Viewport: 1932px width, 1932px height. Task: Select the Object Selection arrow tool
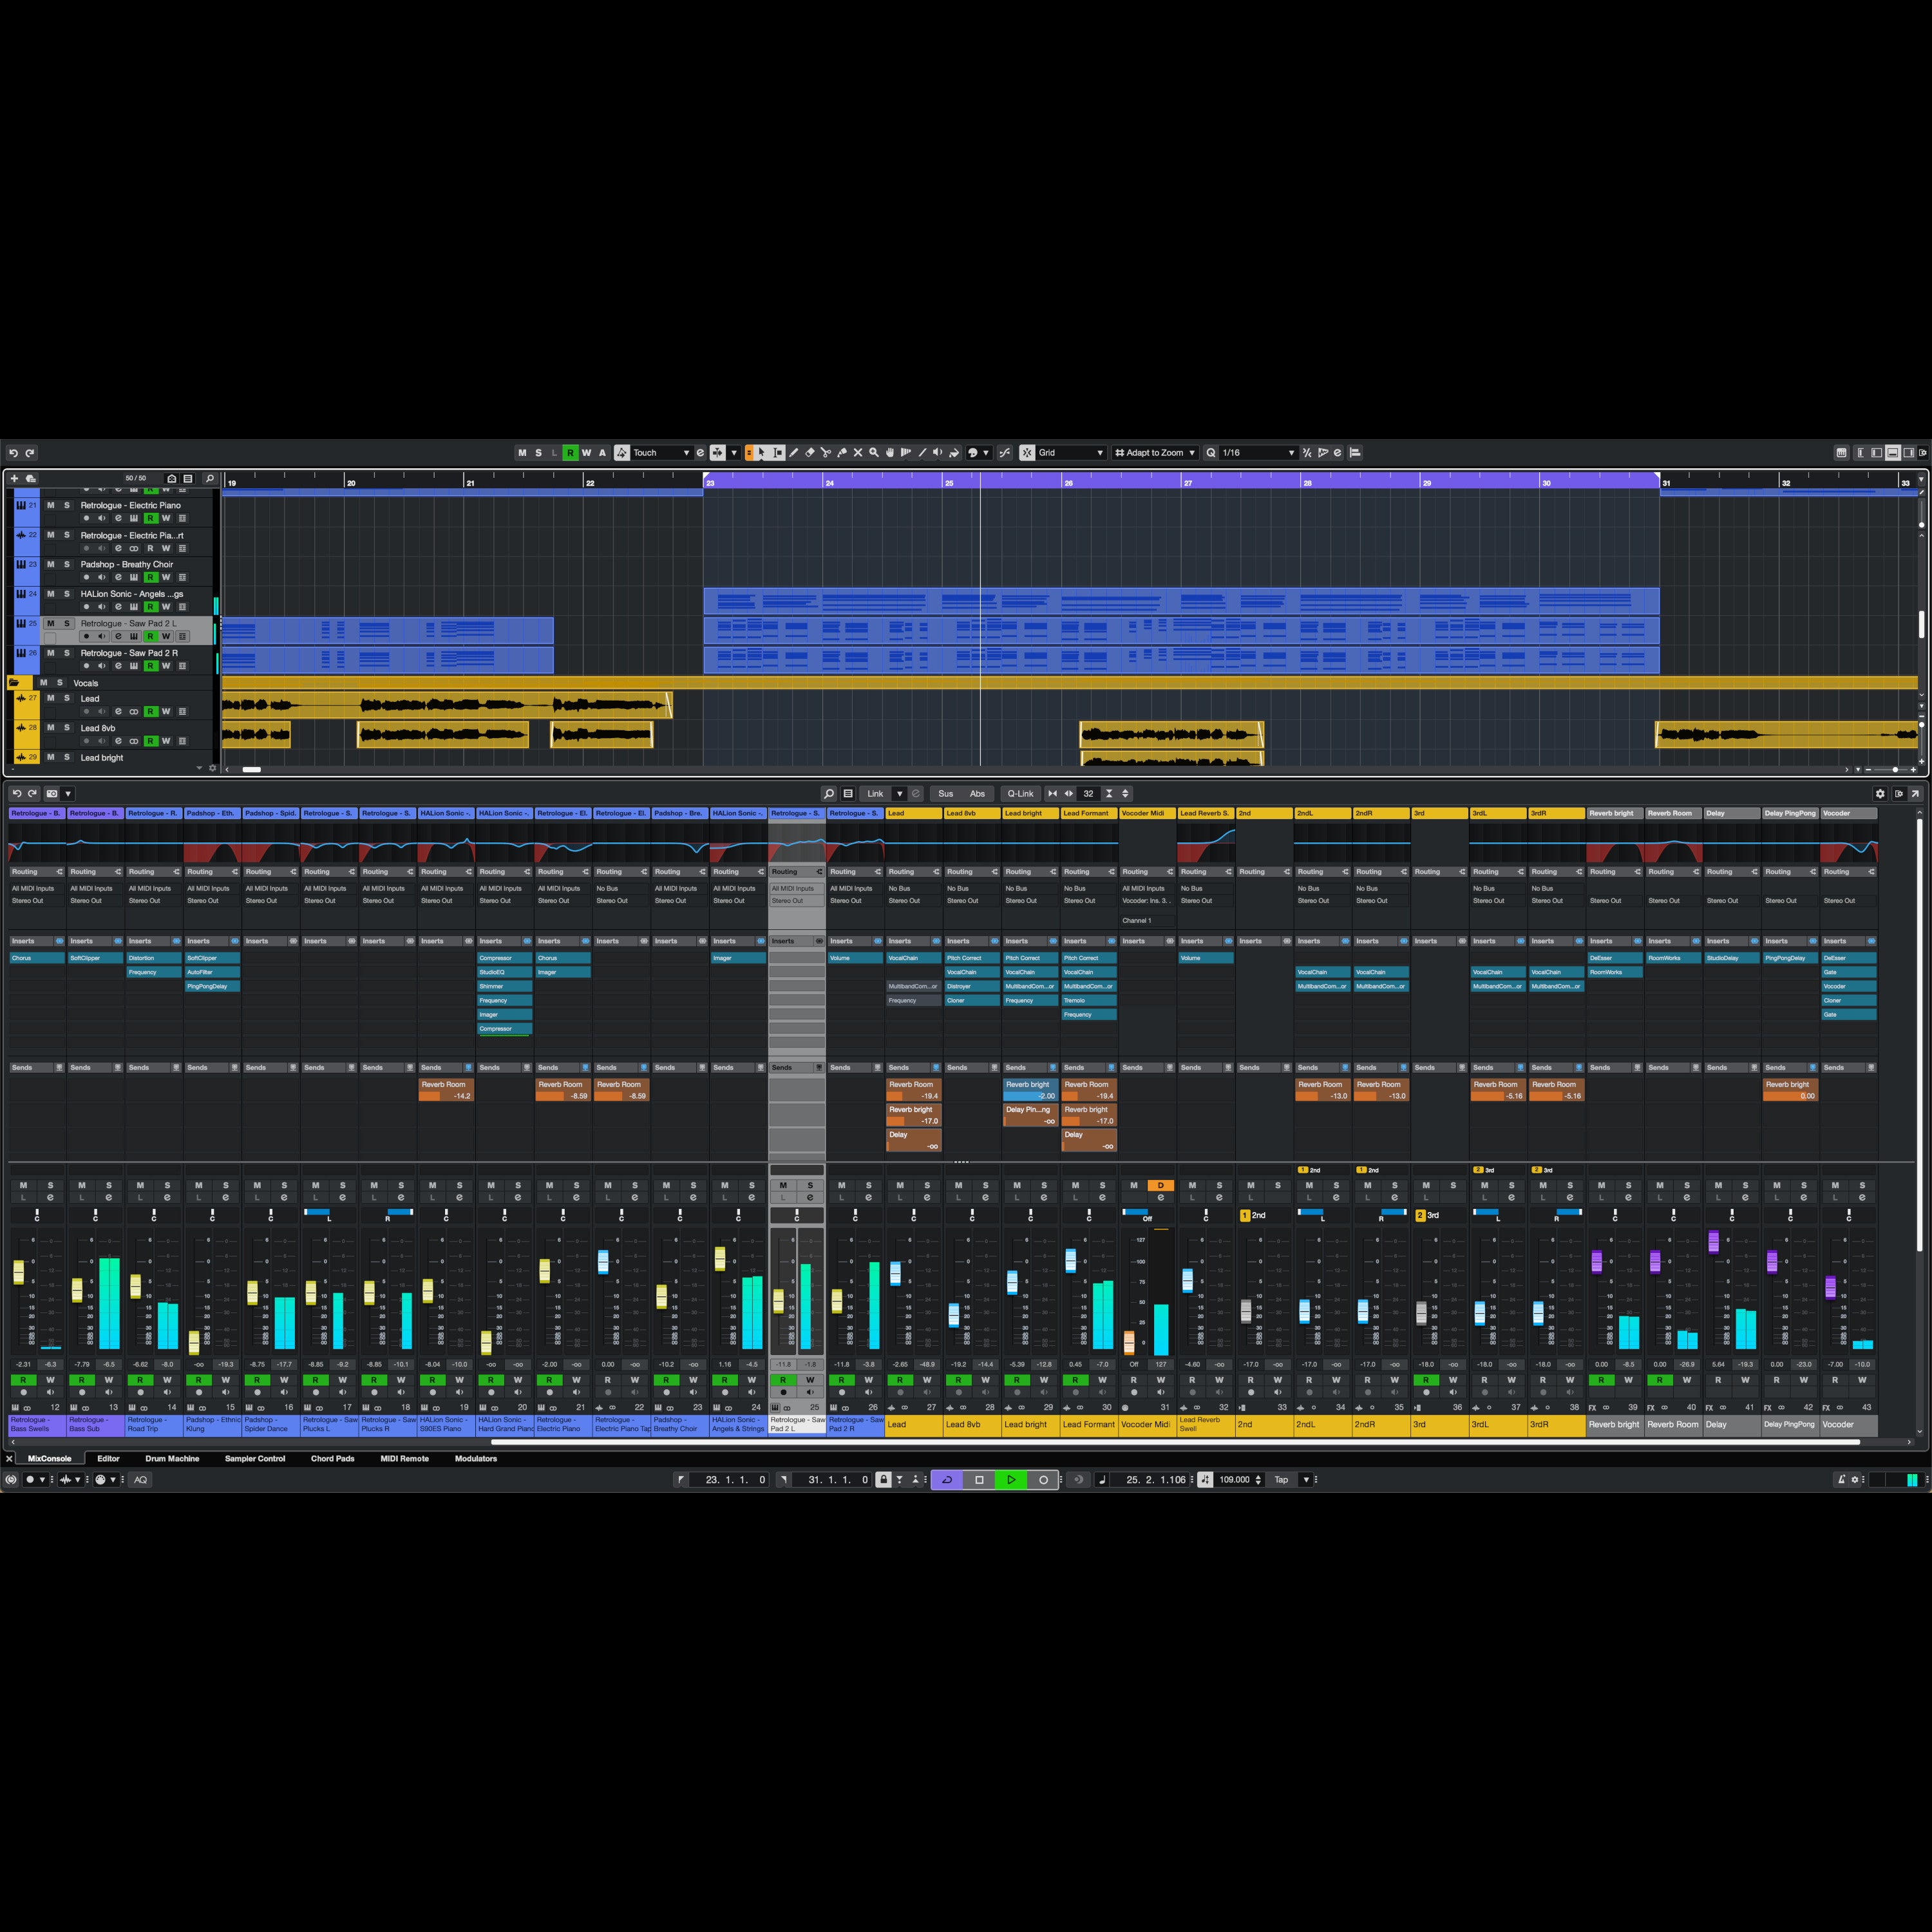pos(762,453)
